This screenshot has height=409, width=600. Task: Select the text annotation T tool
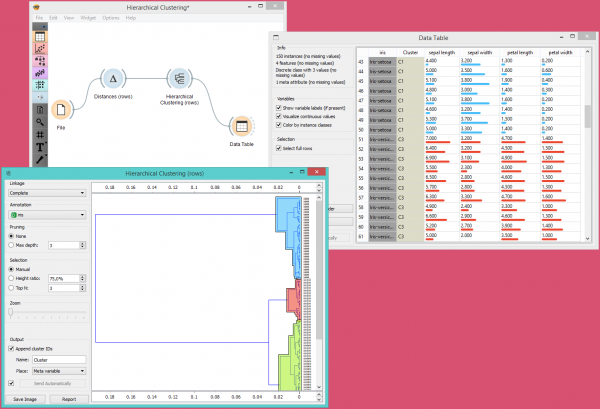coord(41,146)
